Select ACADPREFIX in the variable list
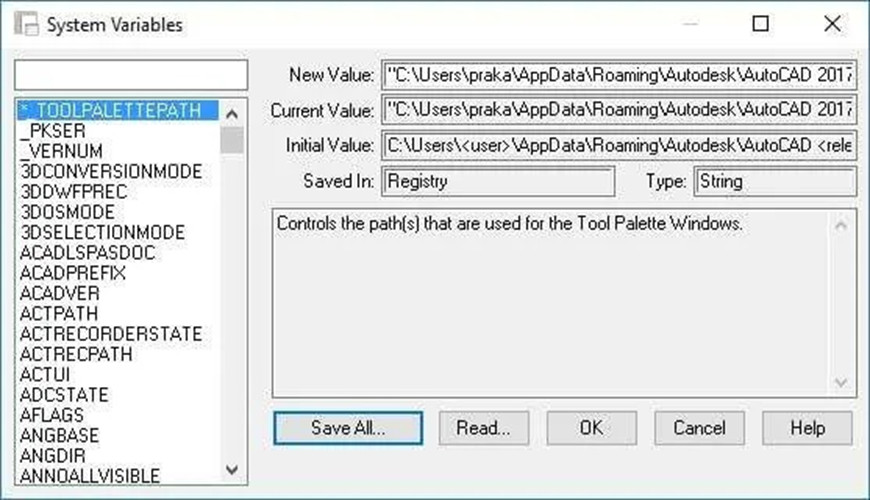 coord(73,273)
